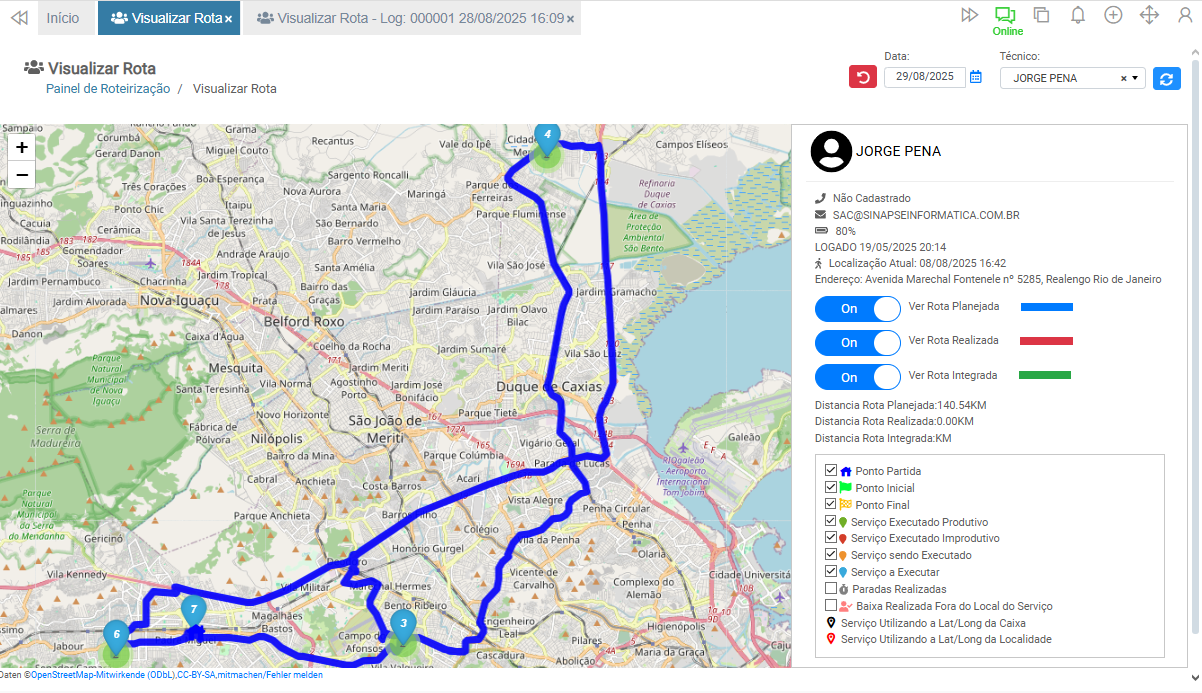
Task: Enable Paradas Realizadas checkbox
Action: point(831,589)
